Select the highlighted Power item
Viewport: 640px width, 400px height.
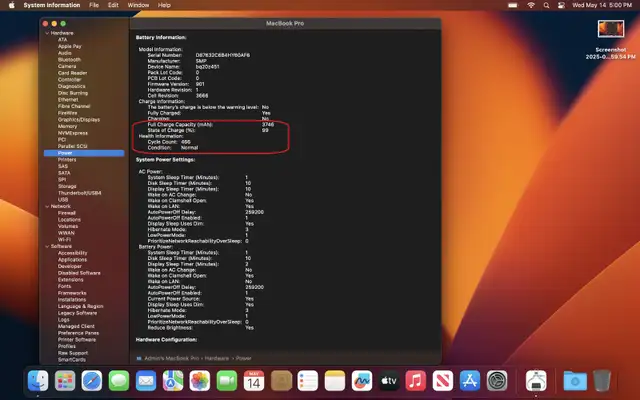[84, 153]
